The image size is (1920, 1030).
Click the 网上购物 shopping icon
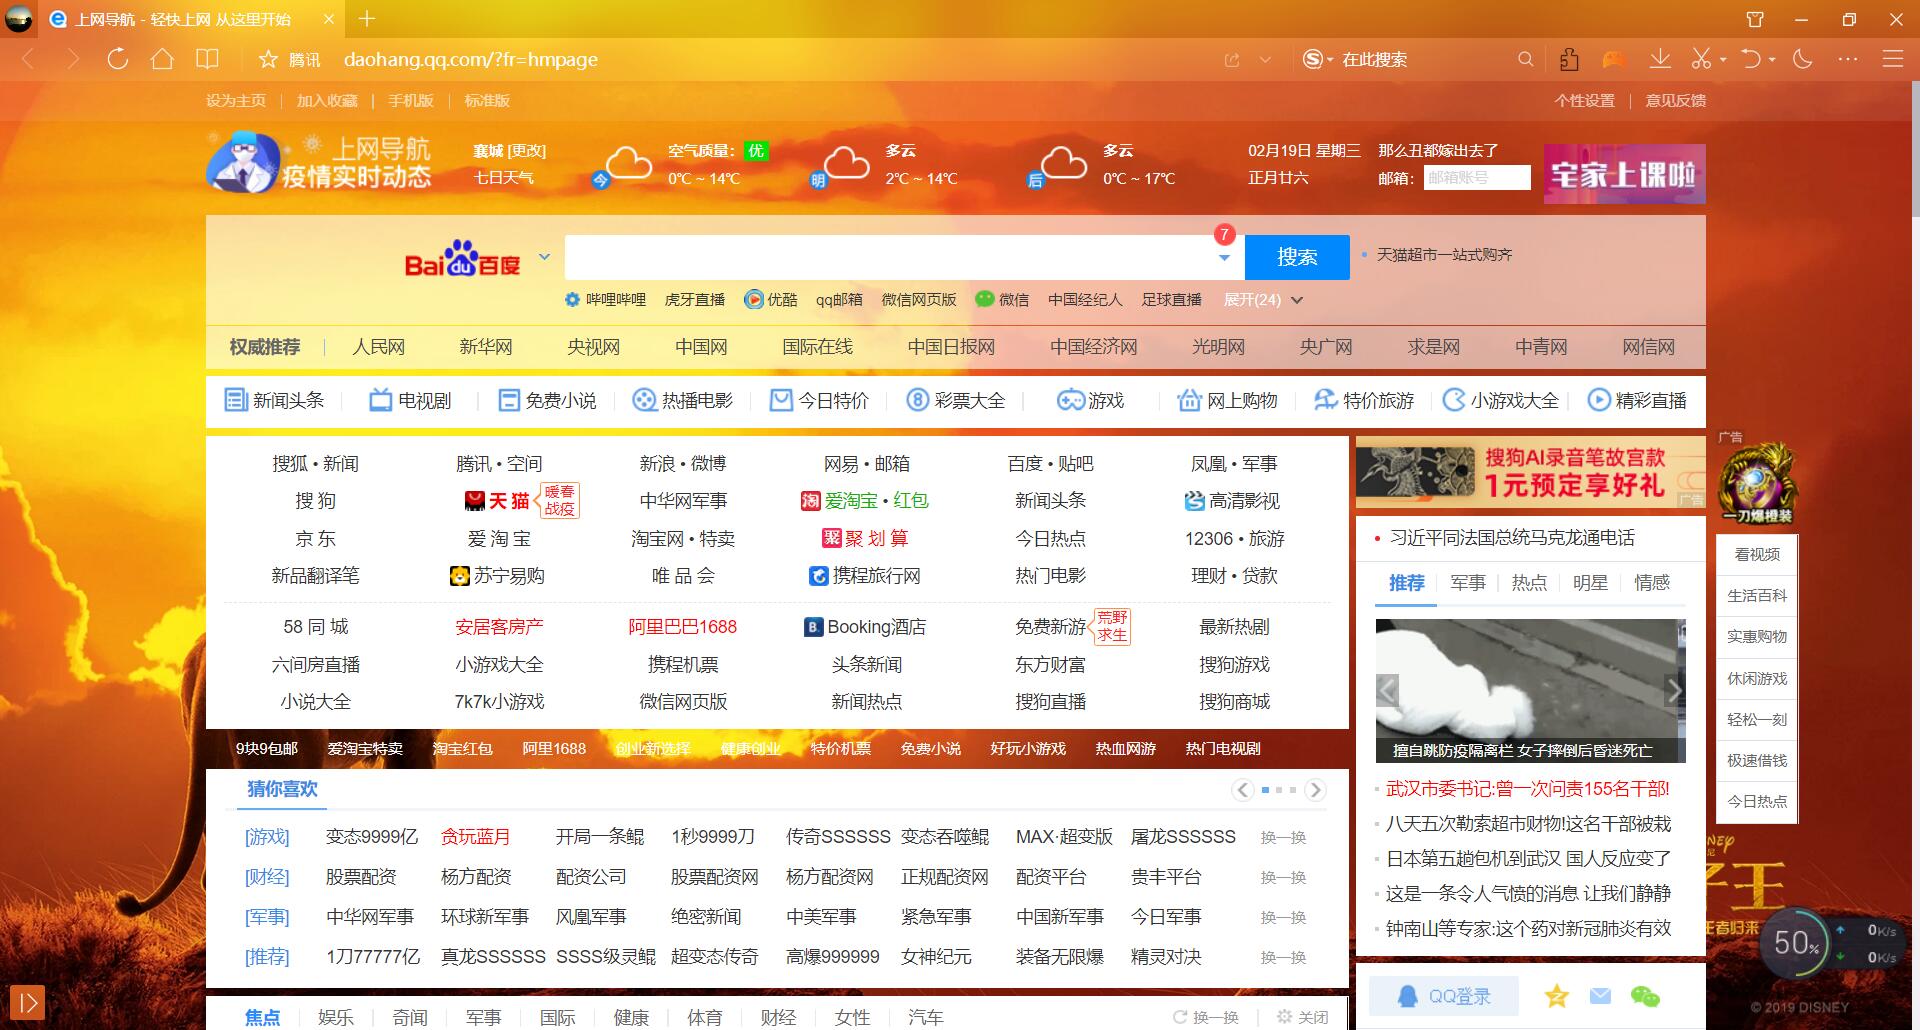click(1189, 400)
